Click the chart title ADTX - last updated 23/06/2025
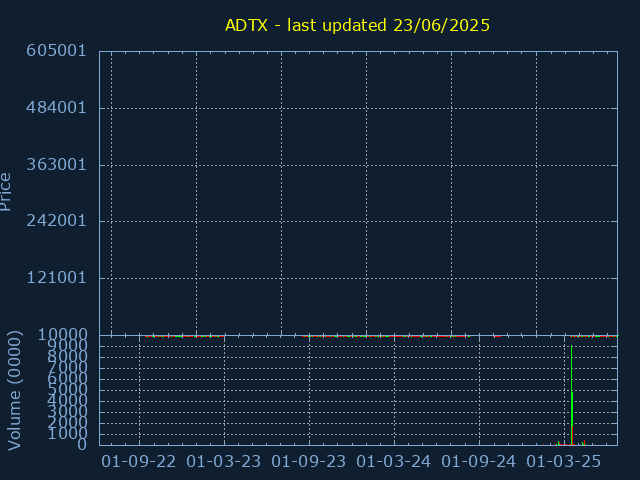The width and height of the screenshot is (640, 480). 357,26
